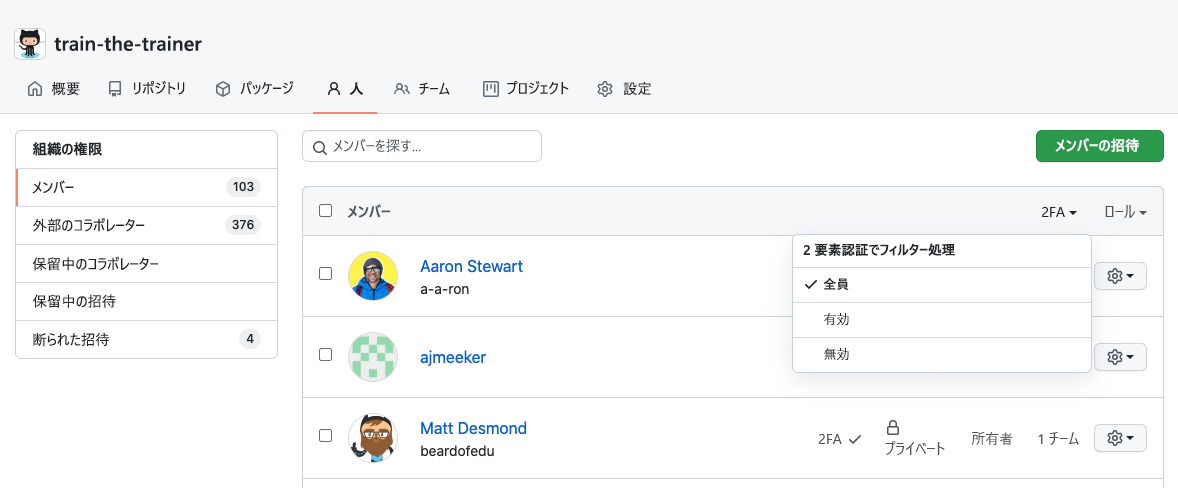Open the 設定 tab
This screenshot has height=488, width=1178.
tap(624, 89)
